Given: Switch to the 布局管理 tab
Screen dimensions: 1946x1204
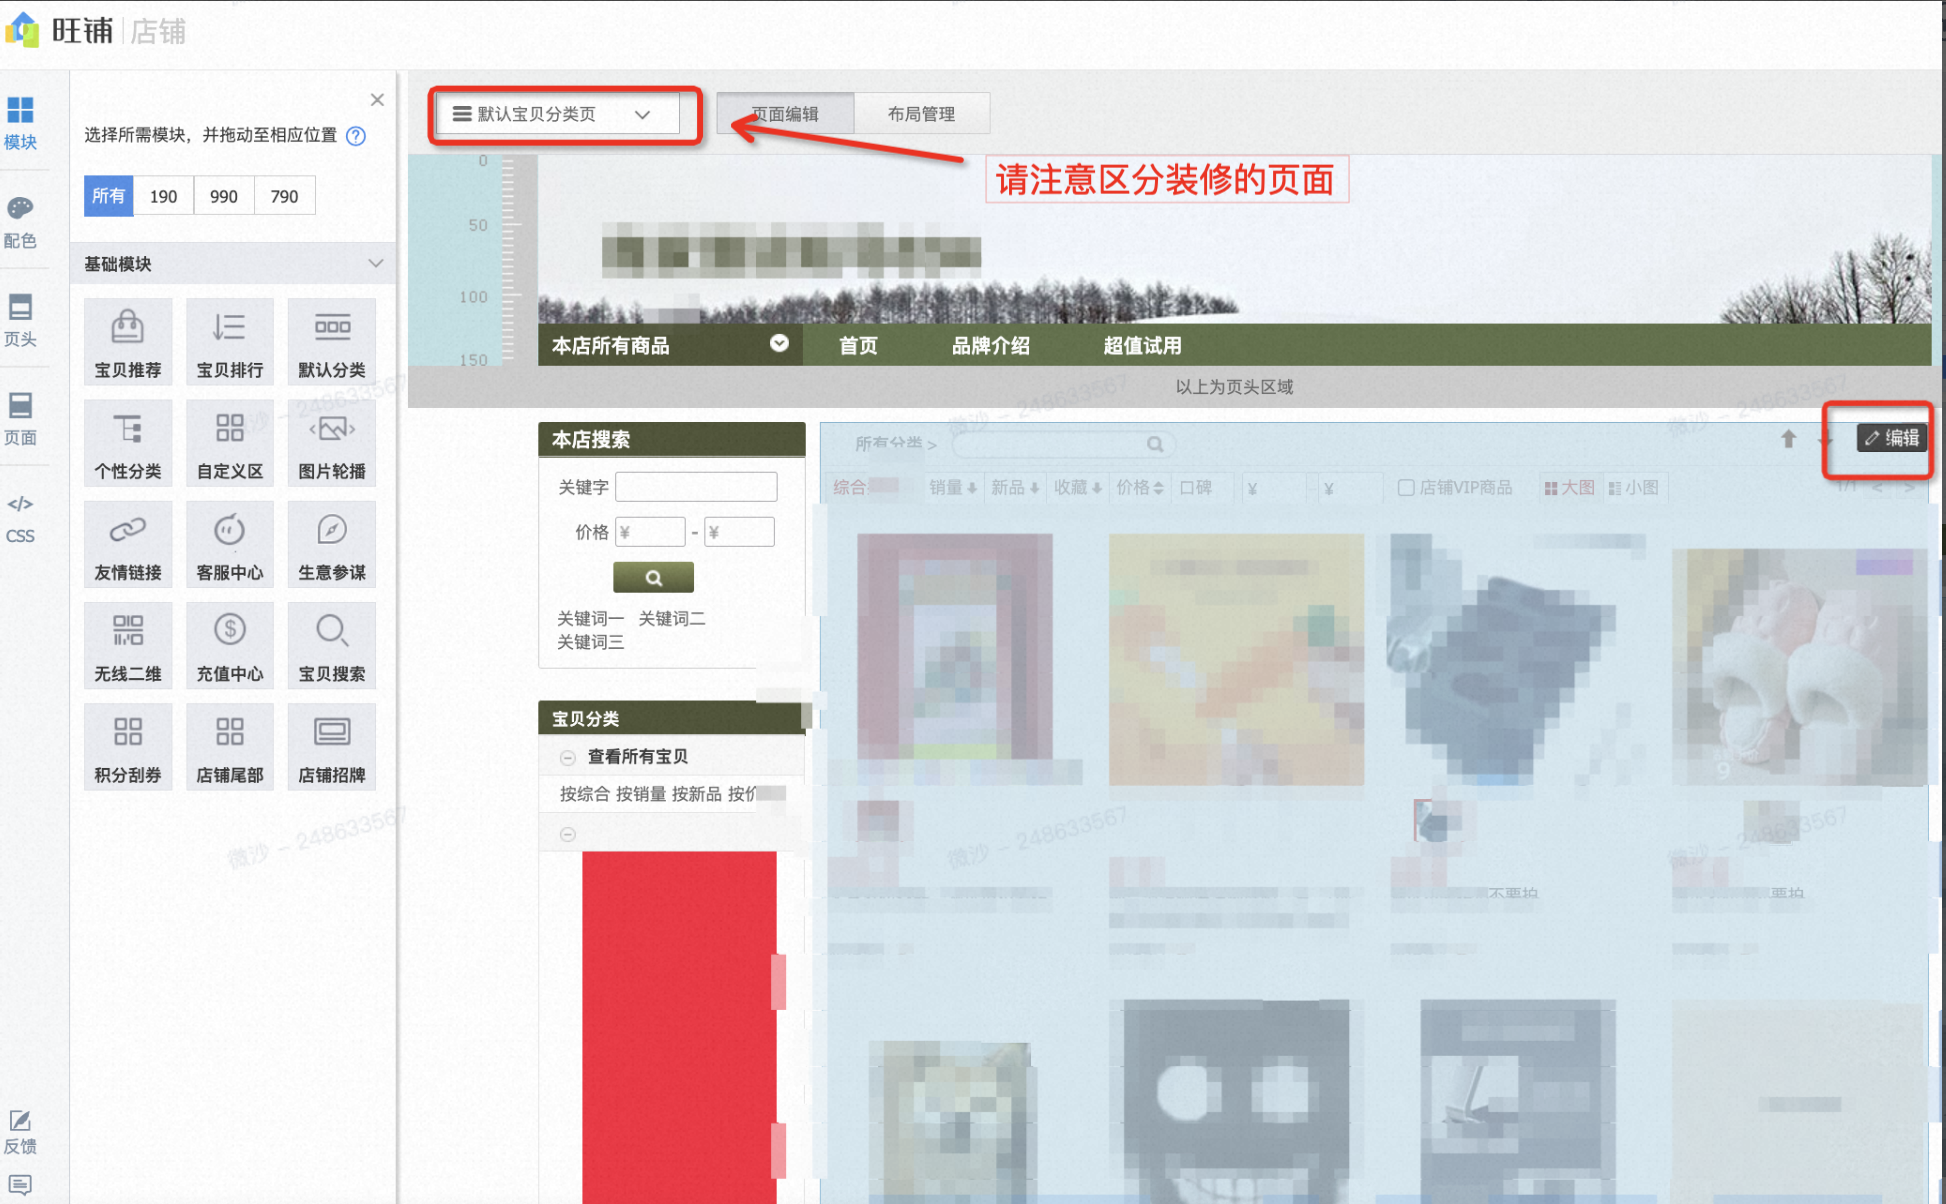Looking at the screenshot, I should [922, 114].
